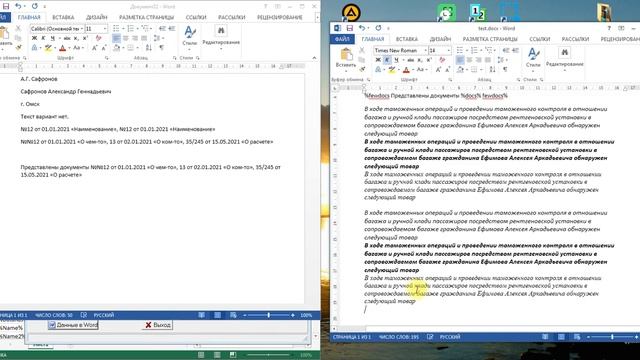Toggle Italic (К) in test.docx window
This screenshot has height=360, width=640.
(x=387, y=60)
